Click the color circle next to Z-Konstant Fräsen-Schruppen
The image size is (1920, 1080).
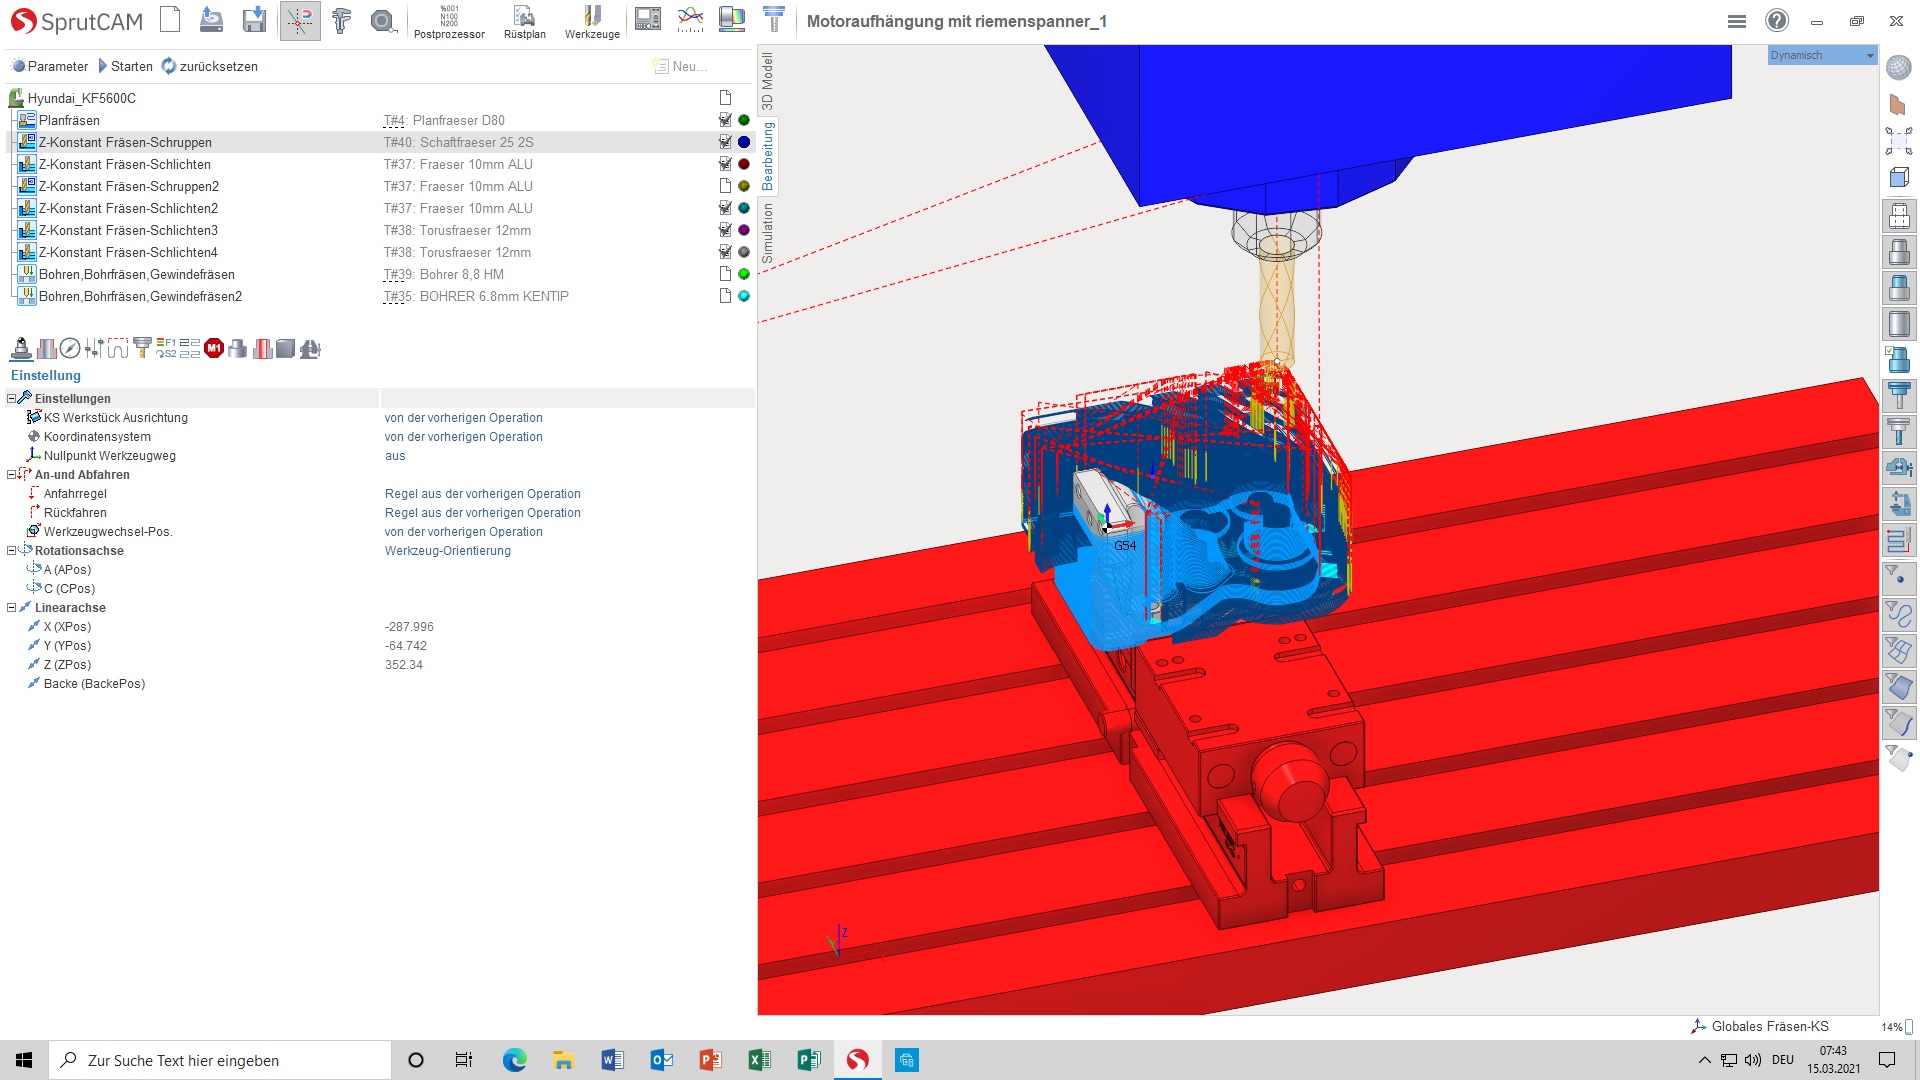(744, 142)
